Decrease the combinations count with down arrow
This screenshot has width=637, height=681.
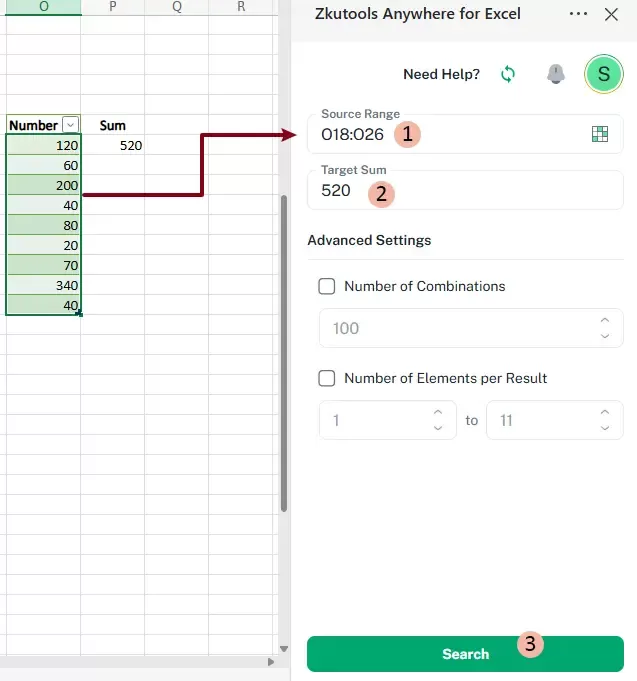tap(605, 336)
